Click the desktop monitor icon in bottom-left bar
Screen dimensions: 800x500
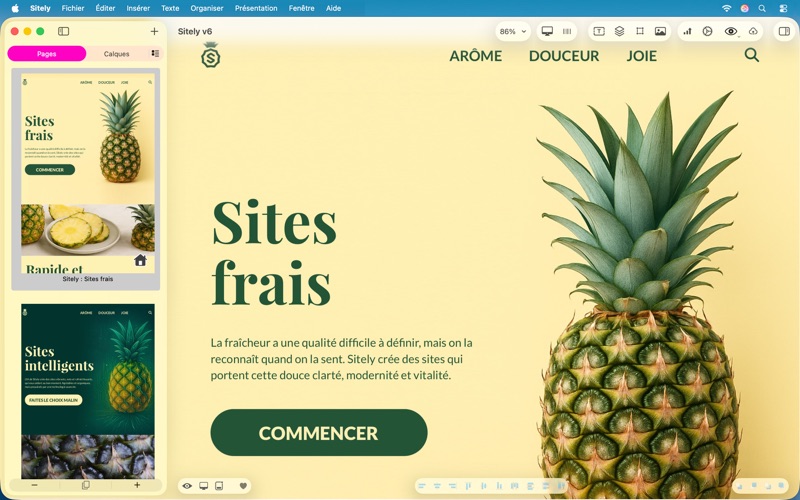pos(204,486)
